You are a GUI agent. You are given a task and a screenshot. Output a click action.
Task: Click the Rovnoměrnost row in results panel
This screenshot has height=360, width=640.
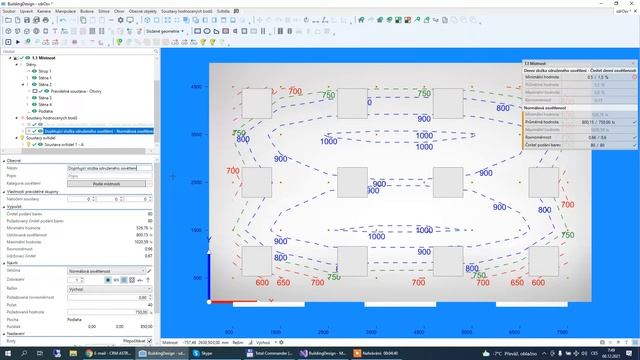580,138
